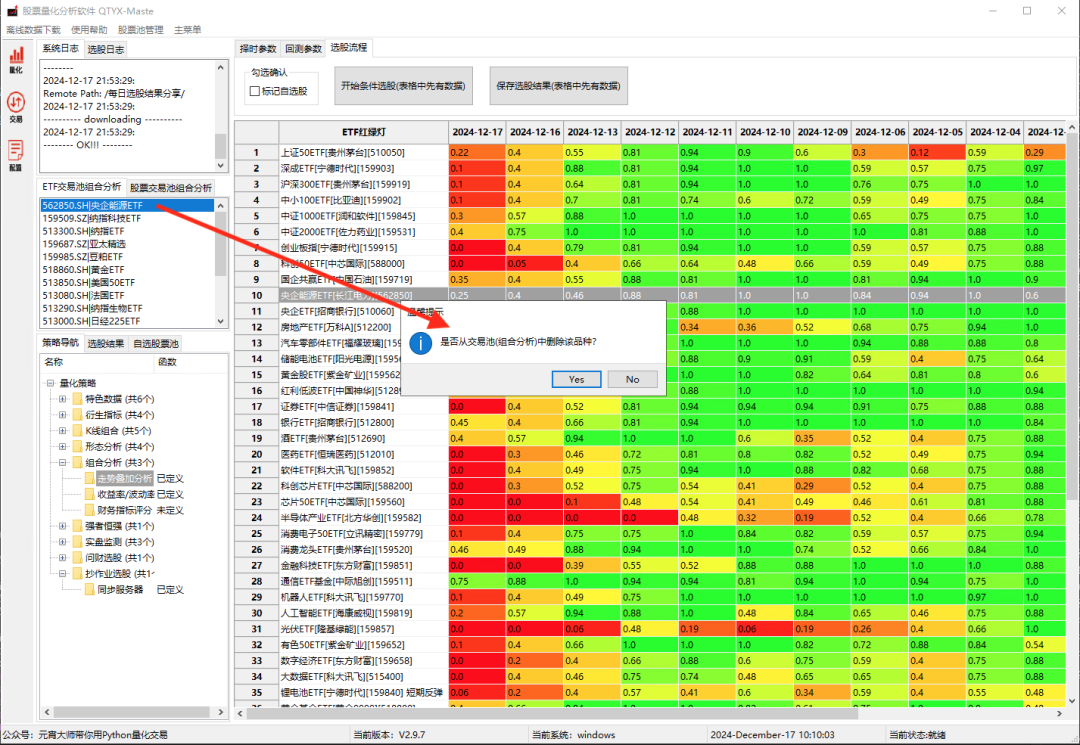The image size is (1080, 745).
Task: Click the row 1 上证50ETF name cell
Action: tap(364, 152)
